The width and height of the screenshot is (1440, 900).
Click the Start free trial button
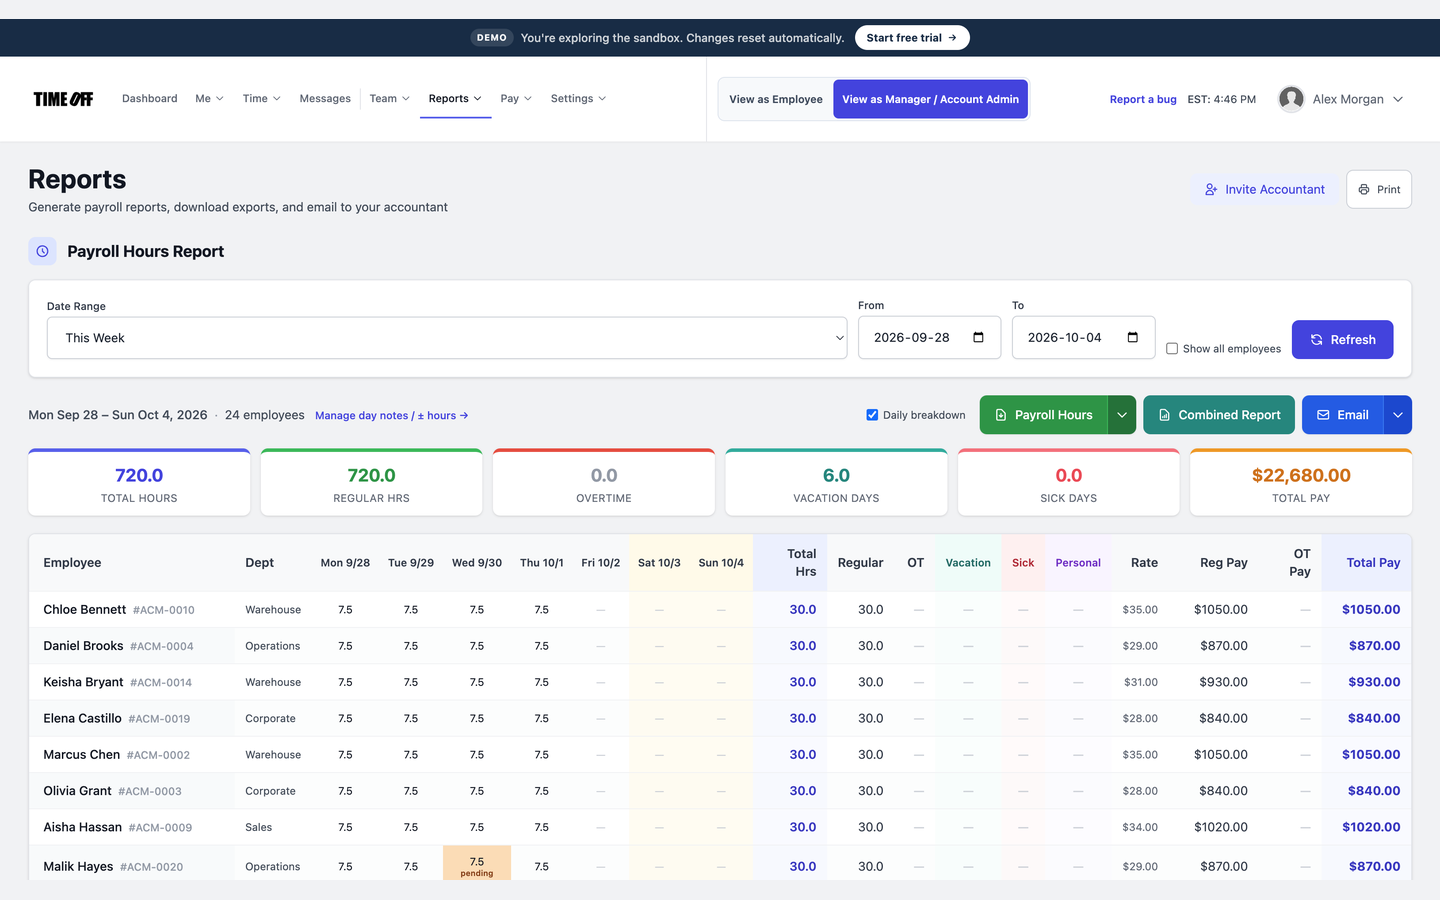(x=912, y=38)
